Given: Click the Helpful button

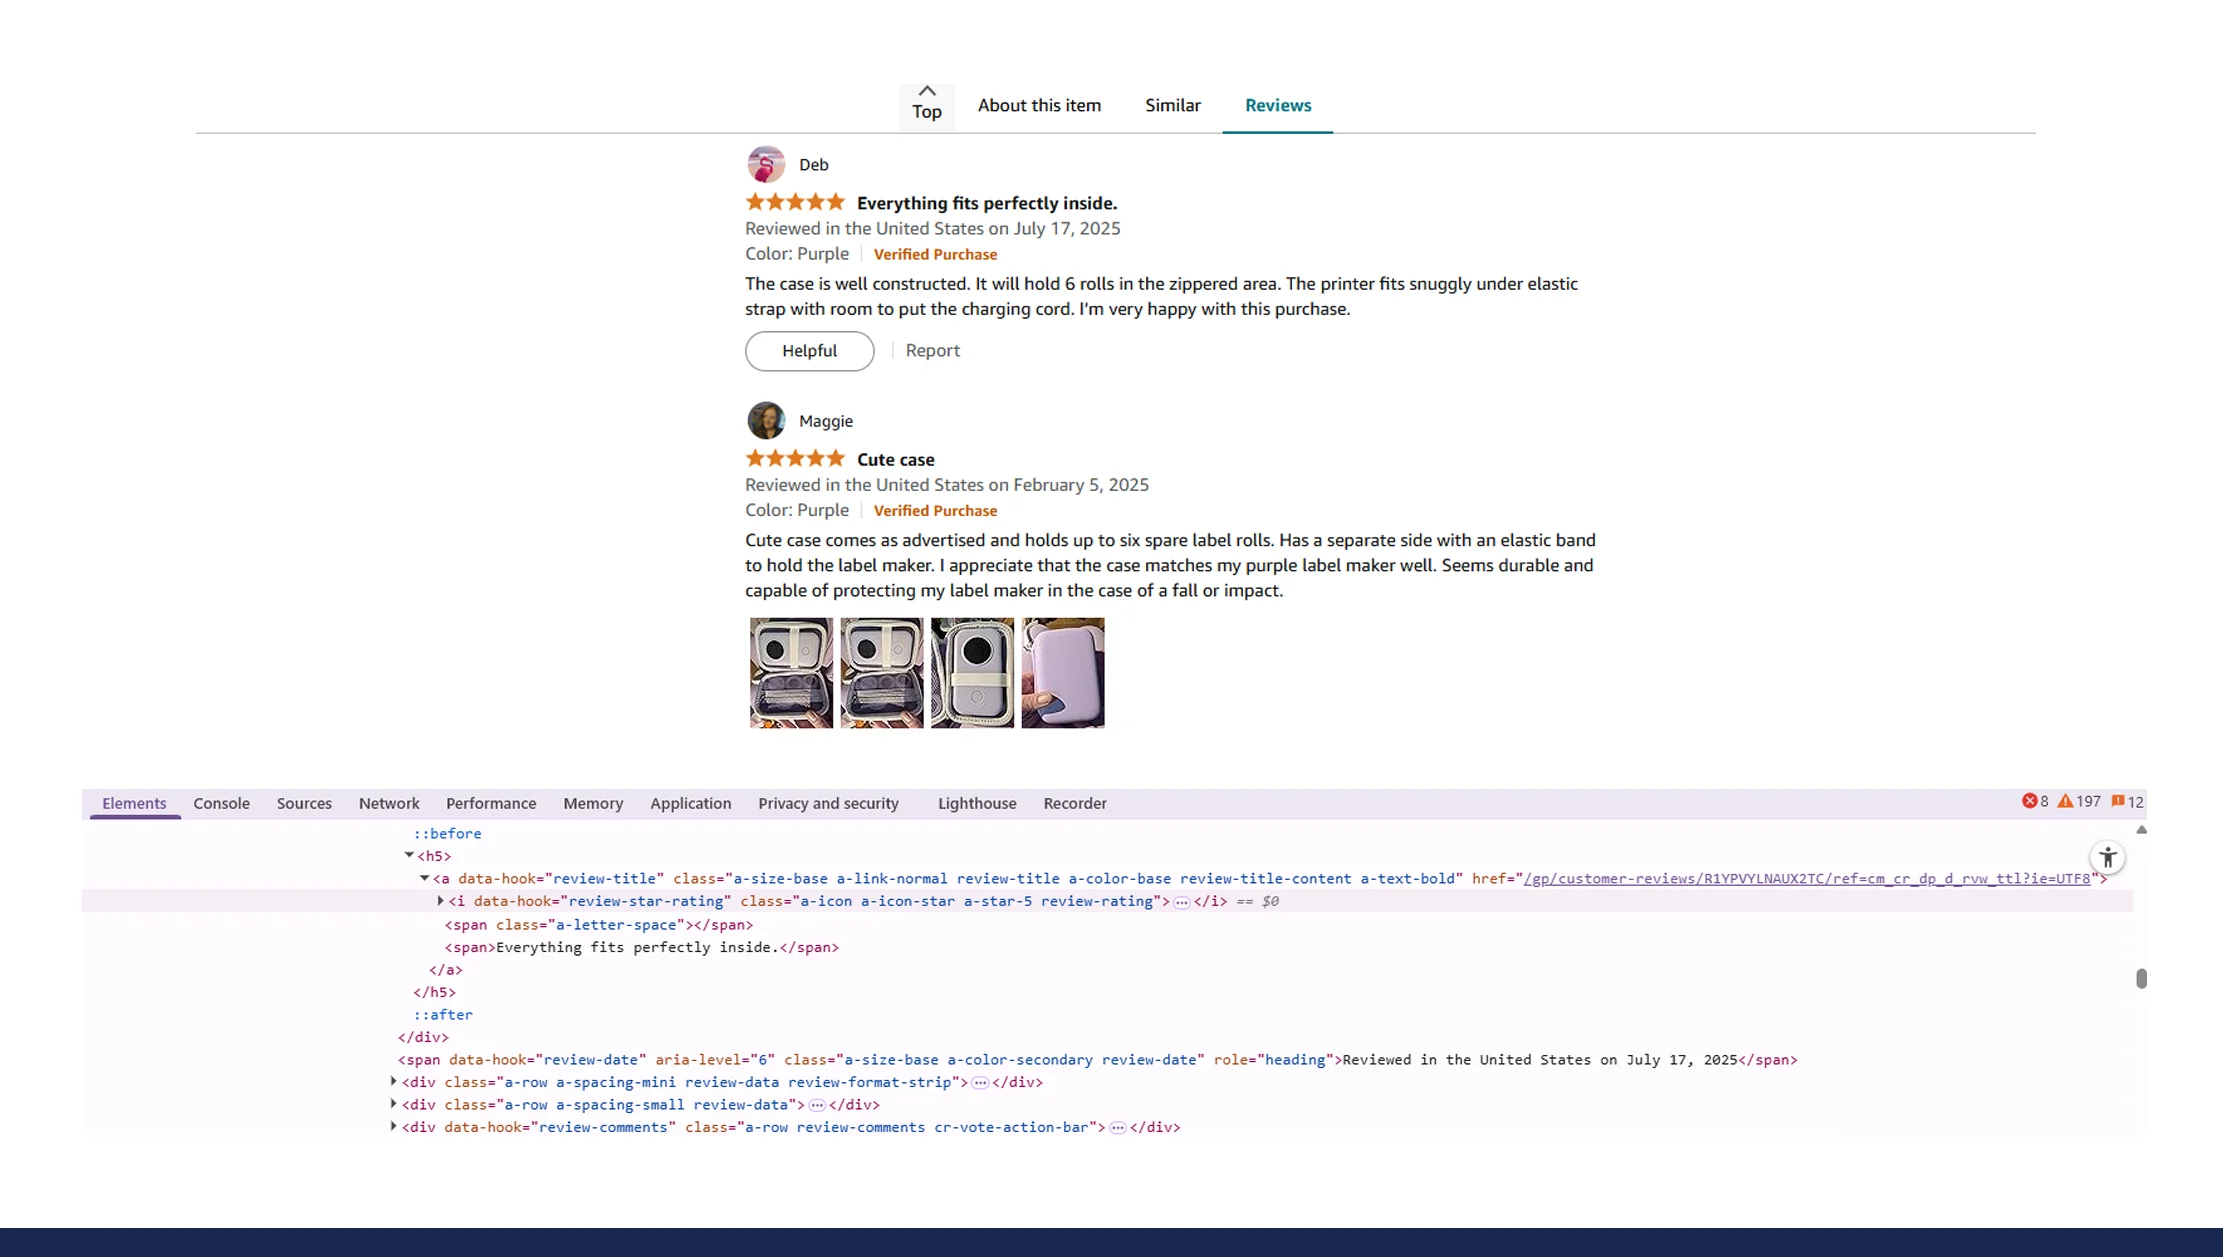Looking at the screenshot, I should (809, 351).
